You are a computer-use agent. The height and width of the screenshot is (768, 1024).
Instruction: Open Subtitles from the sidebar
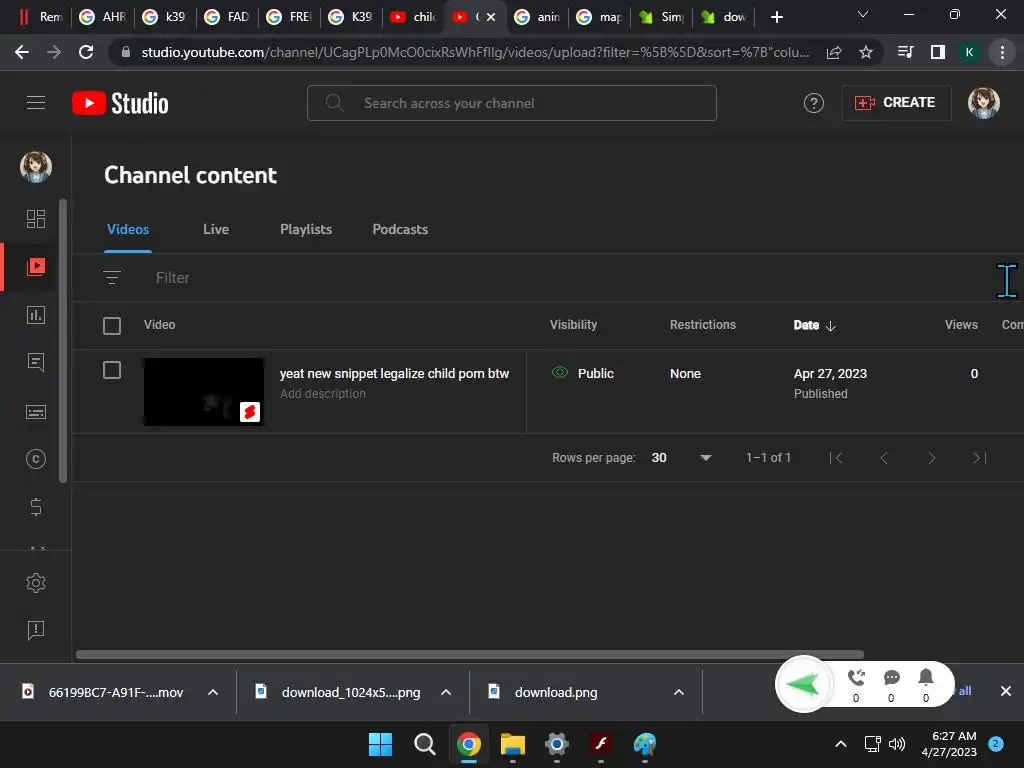click(x=36, y=412)
